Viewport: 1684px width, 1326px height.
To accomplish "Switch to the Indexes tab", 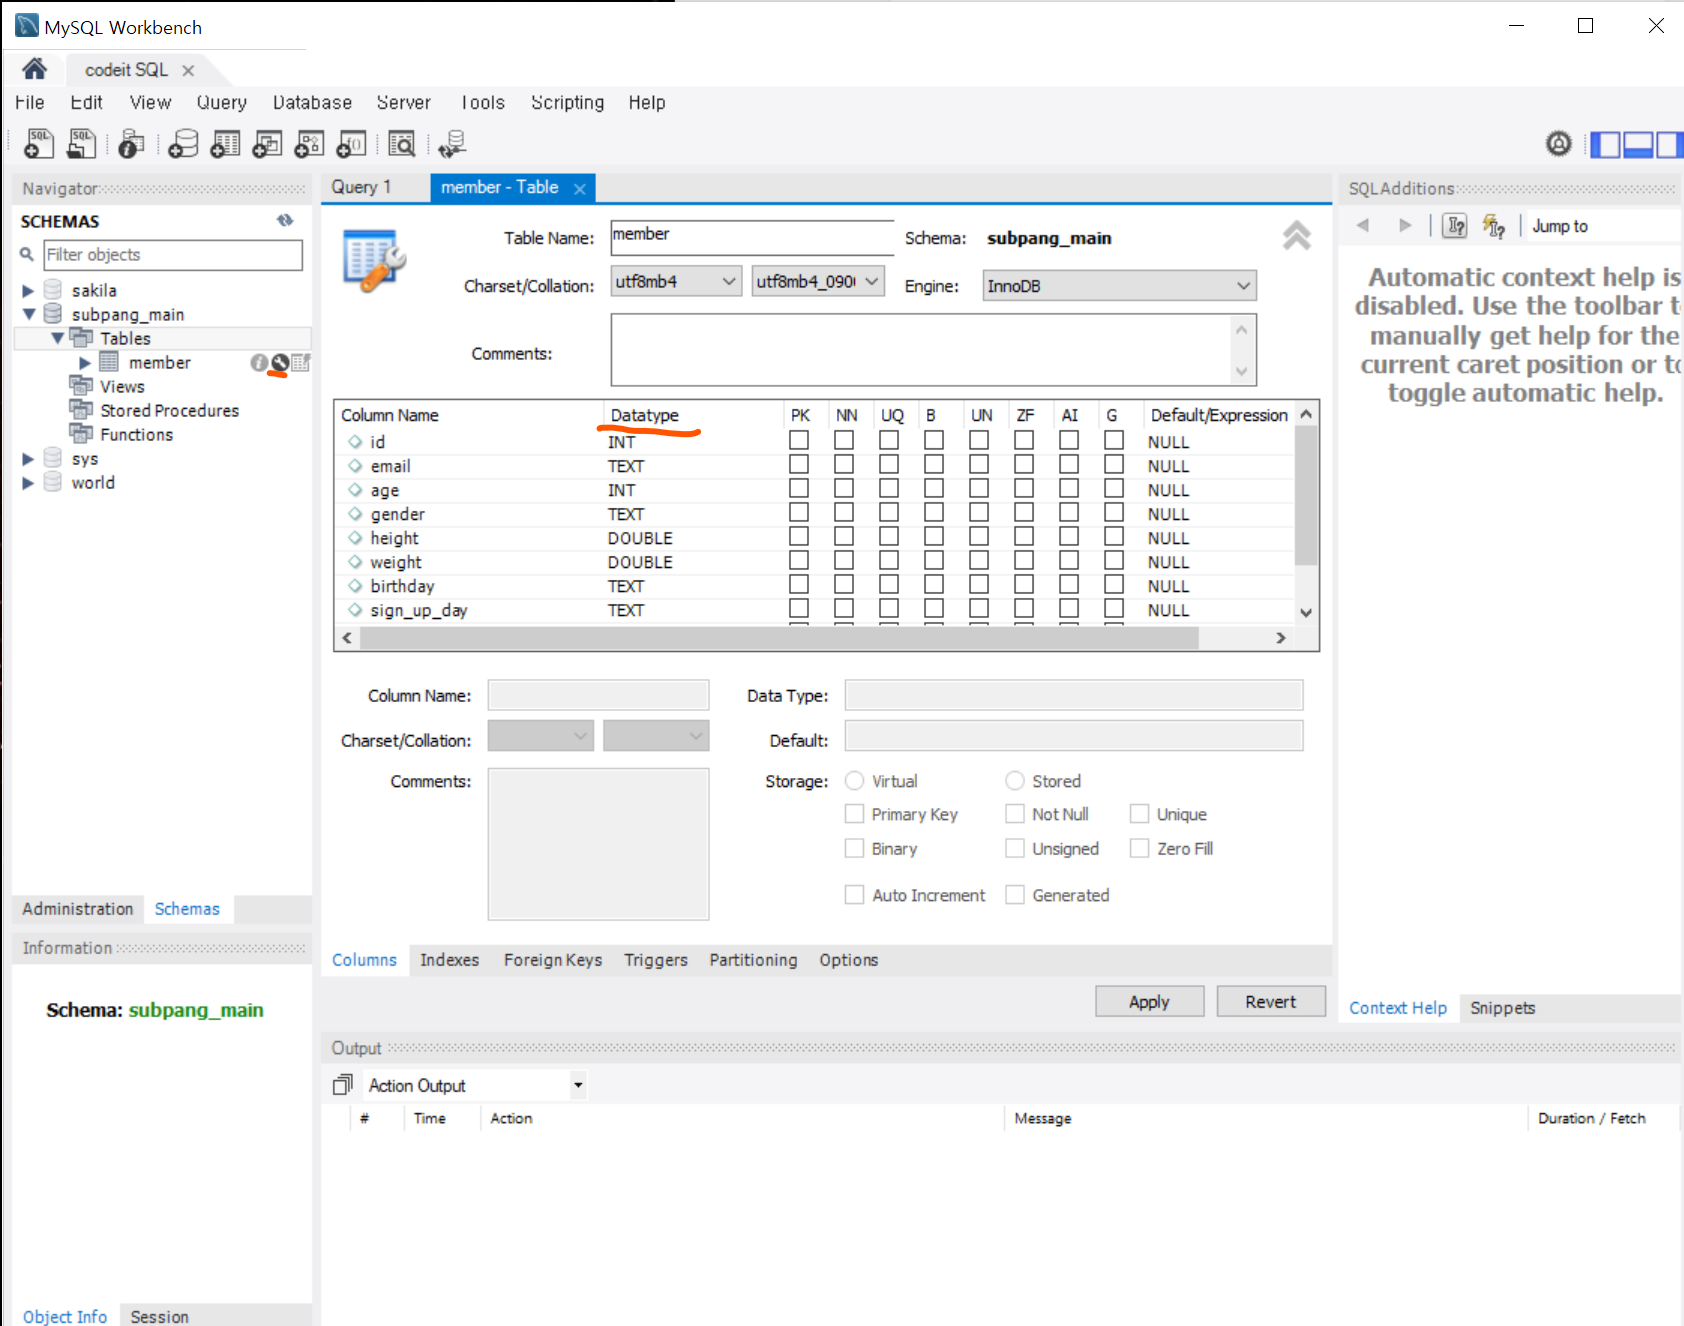I will (x=449, y=960).
